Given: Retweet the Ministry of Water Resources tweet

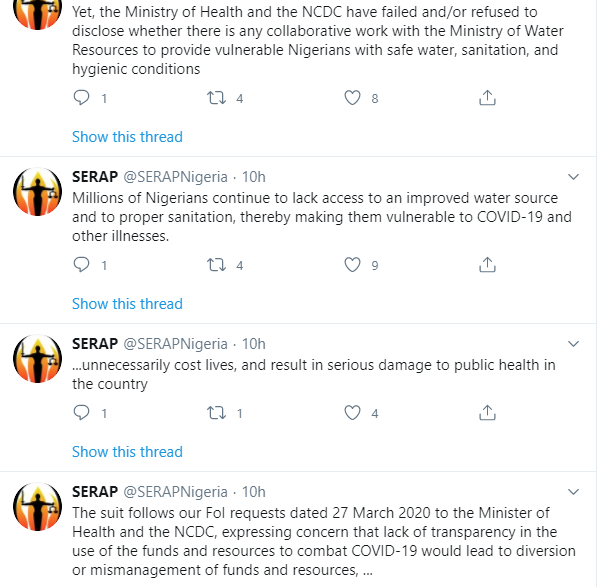Looking at the screenshot, I should pyautogui.click(x=216, y=98).
